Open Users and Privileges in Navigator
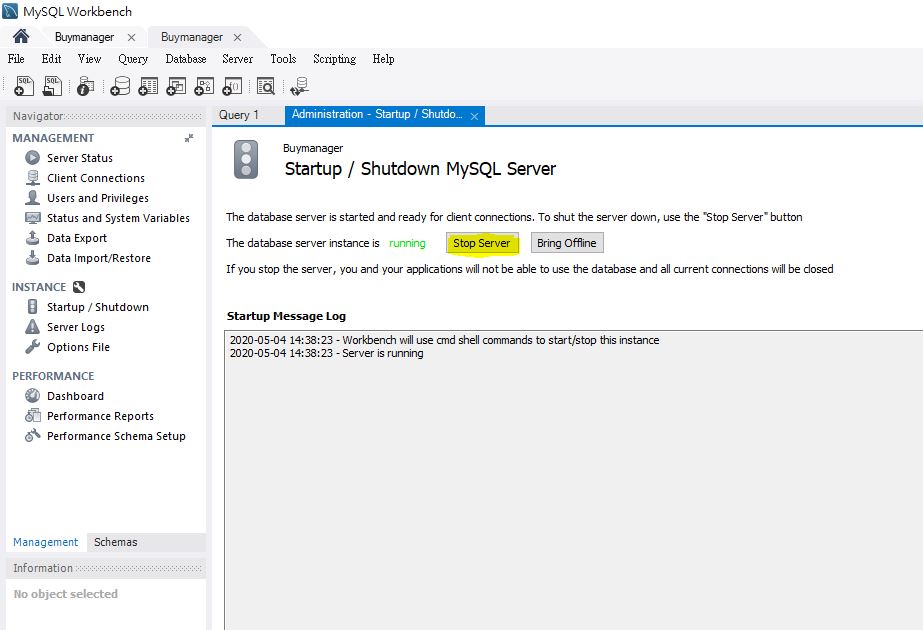923x630 pixels. coord(97,198)
